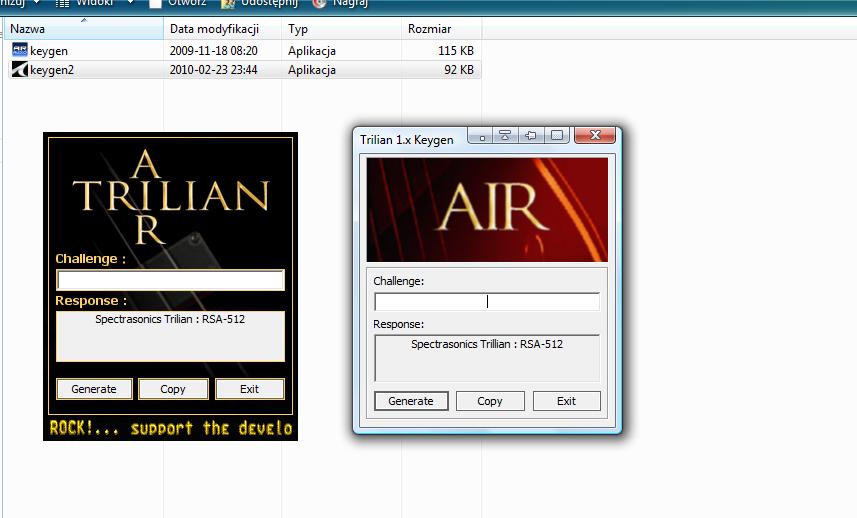This screenshot has height=518, width=857.
Task: Sort by Data modyfikacji column header
Action: [222, 29]
